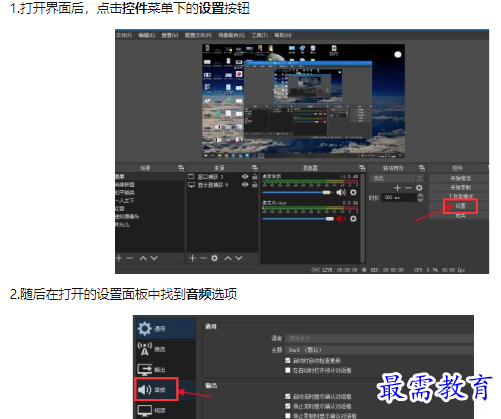This screenshot has width=501, height=419.
Task: Open the 场景集合(S) menu
Action: click(x=231, y=35)
